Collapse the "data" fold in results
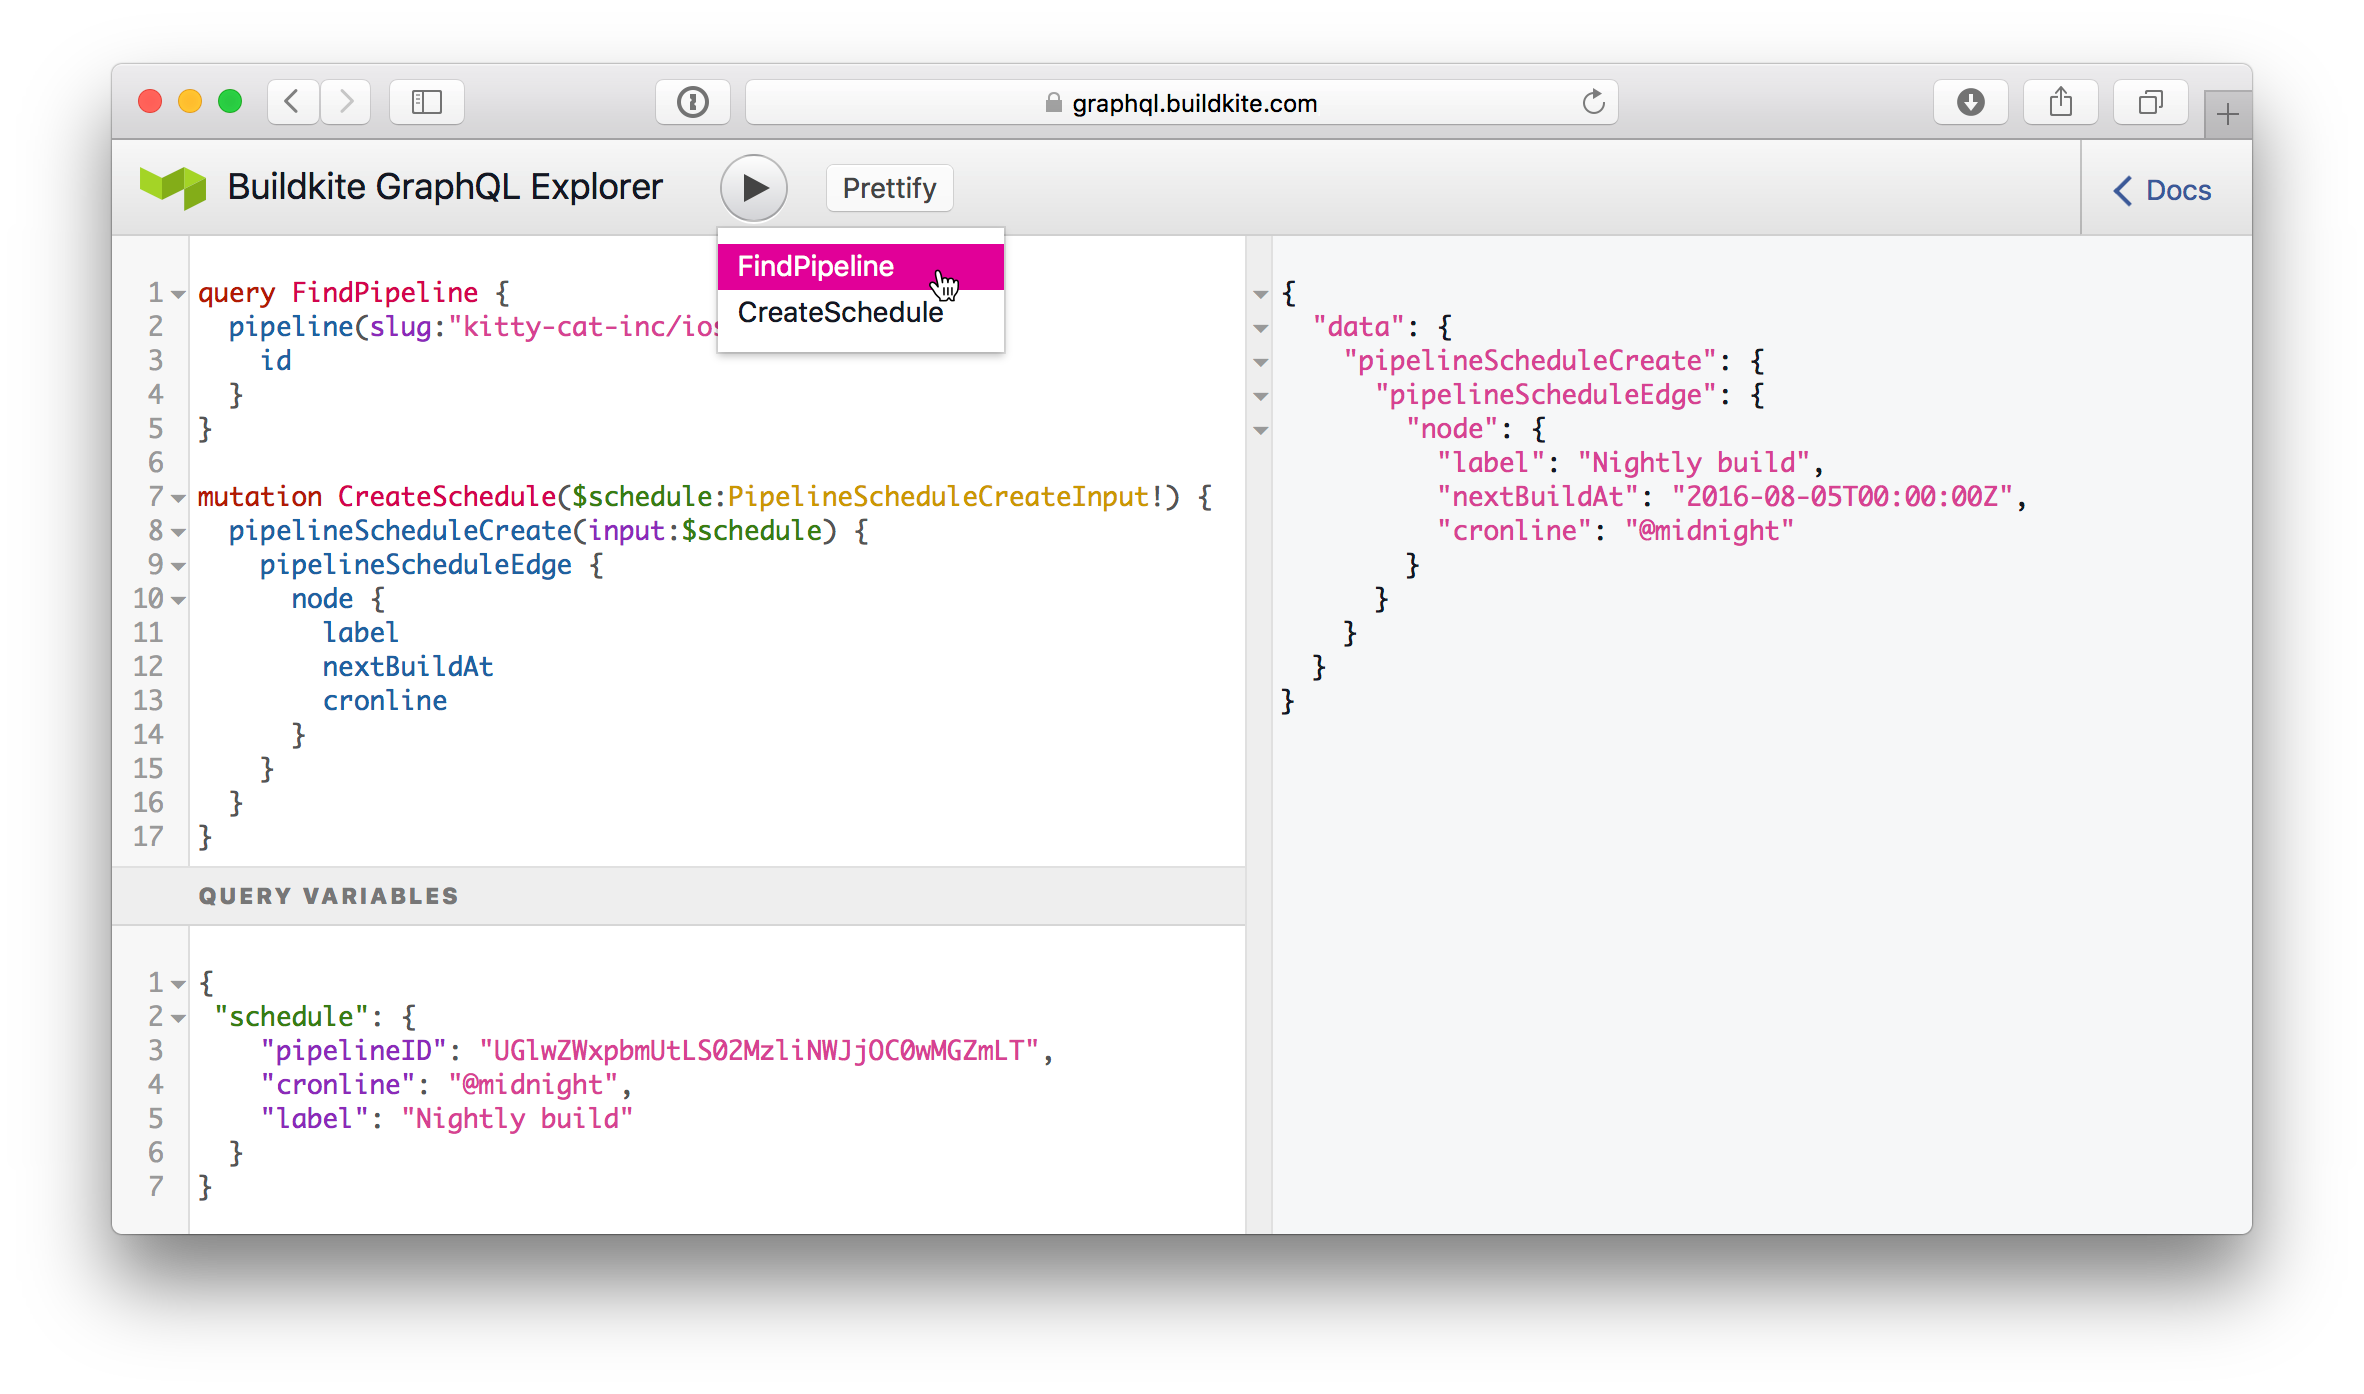The height and width of the screenshot is (1394, 2364). 1261,328
